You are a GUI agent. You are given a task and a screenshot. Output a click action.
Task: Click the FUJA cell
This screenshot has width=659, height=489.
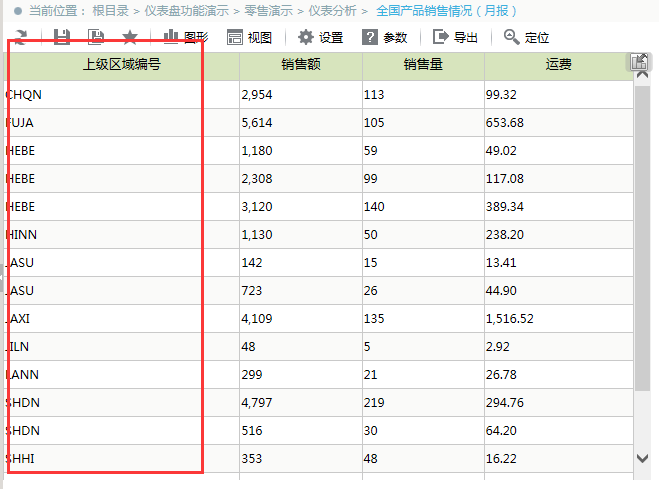122,123
